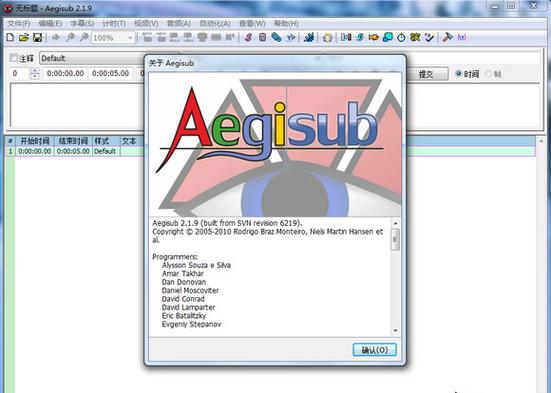Open the Styling Assistant icon
Viewport: 551px width, 393px height.
coord(359,37)
